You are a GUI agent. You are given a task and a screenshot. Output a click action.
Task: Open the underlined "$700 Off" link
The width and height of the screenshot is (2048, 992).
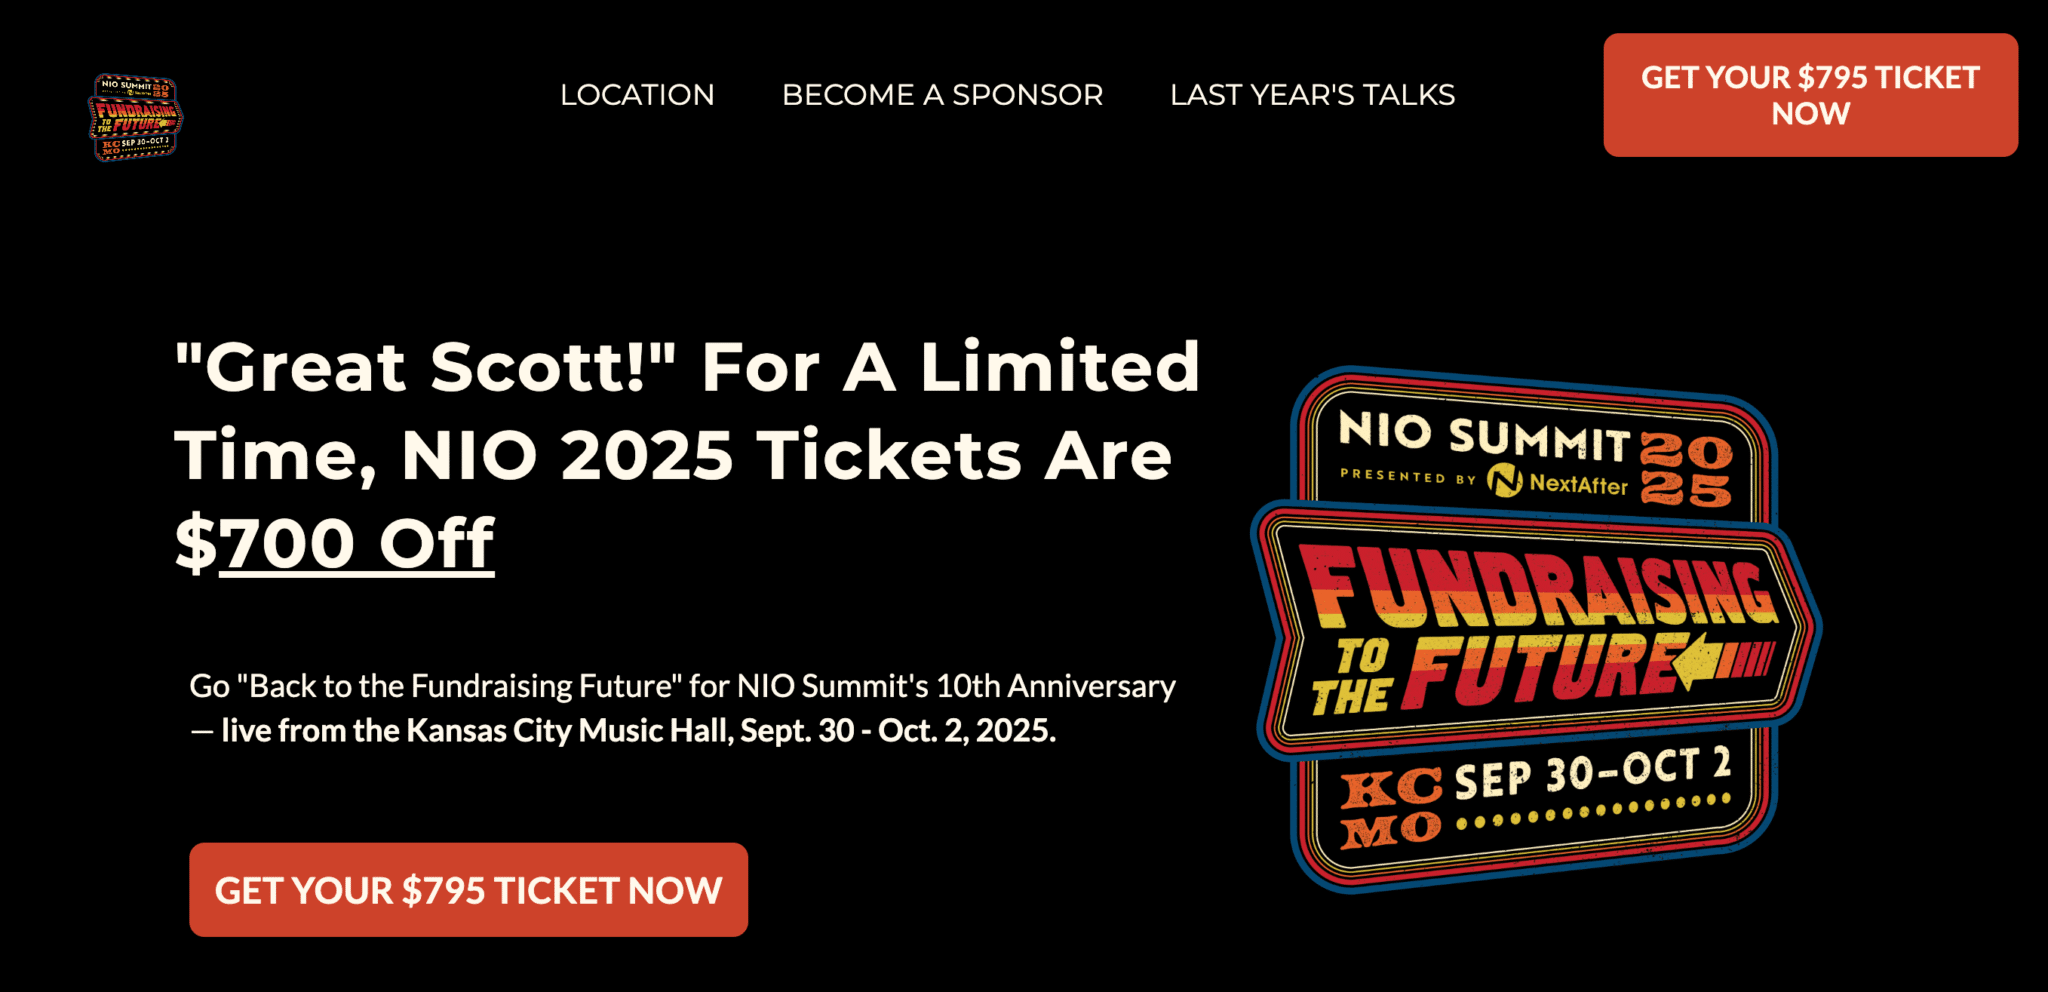(333, 541)
